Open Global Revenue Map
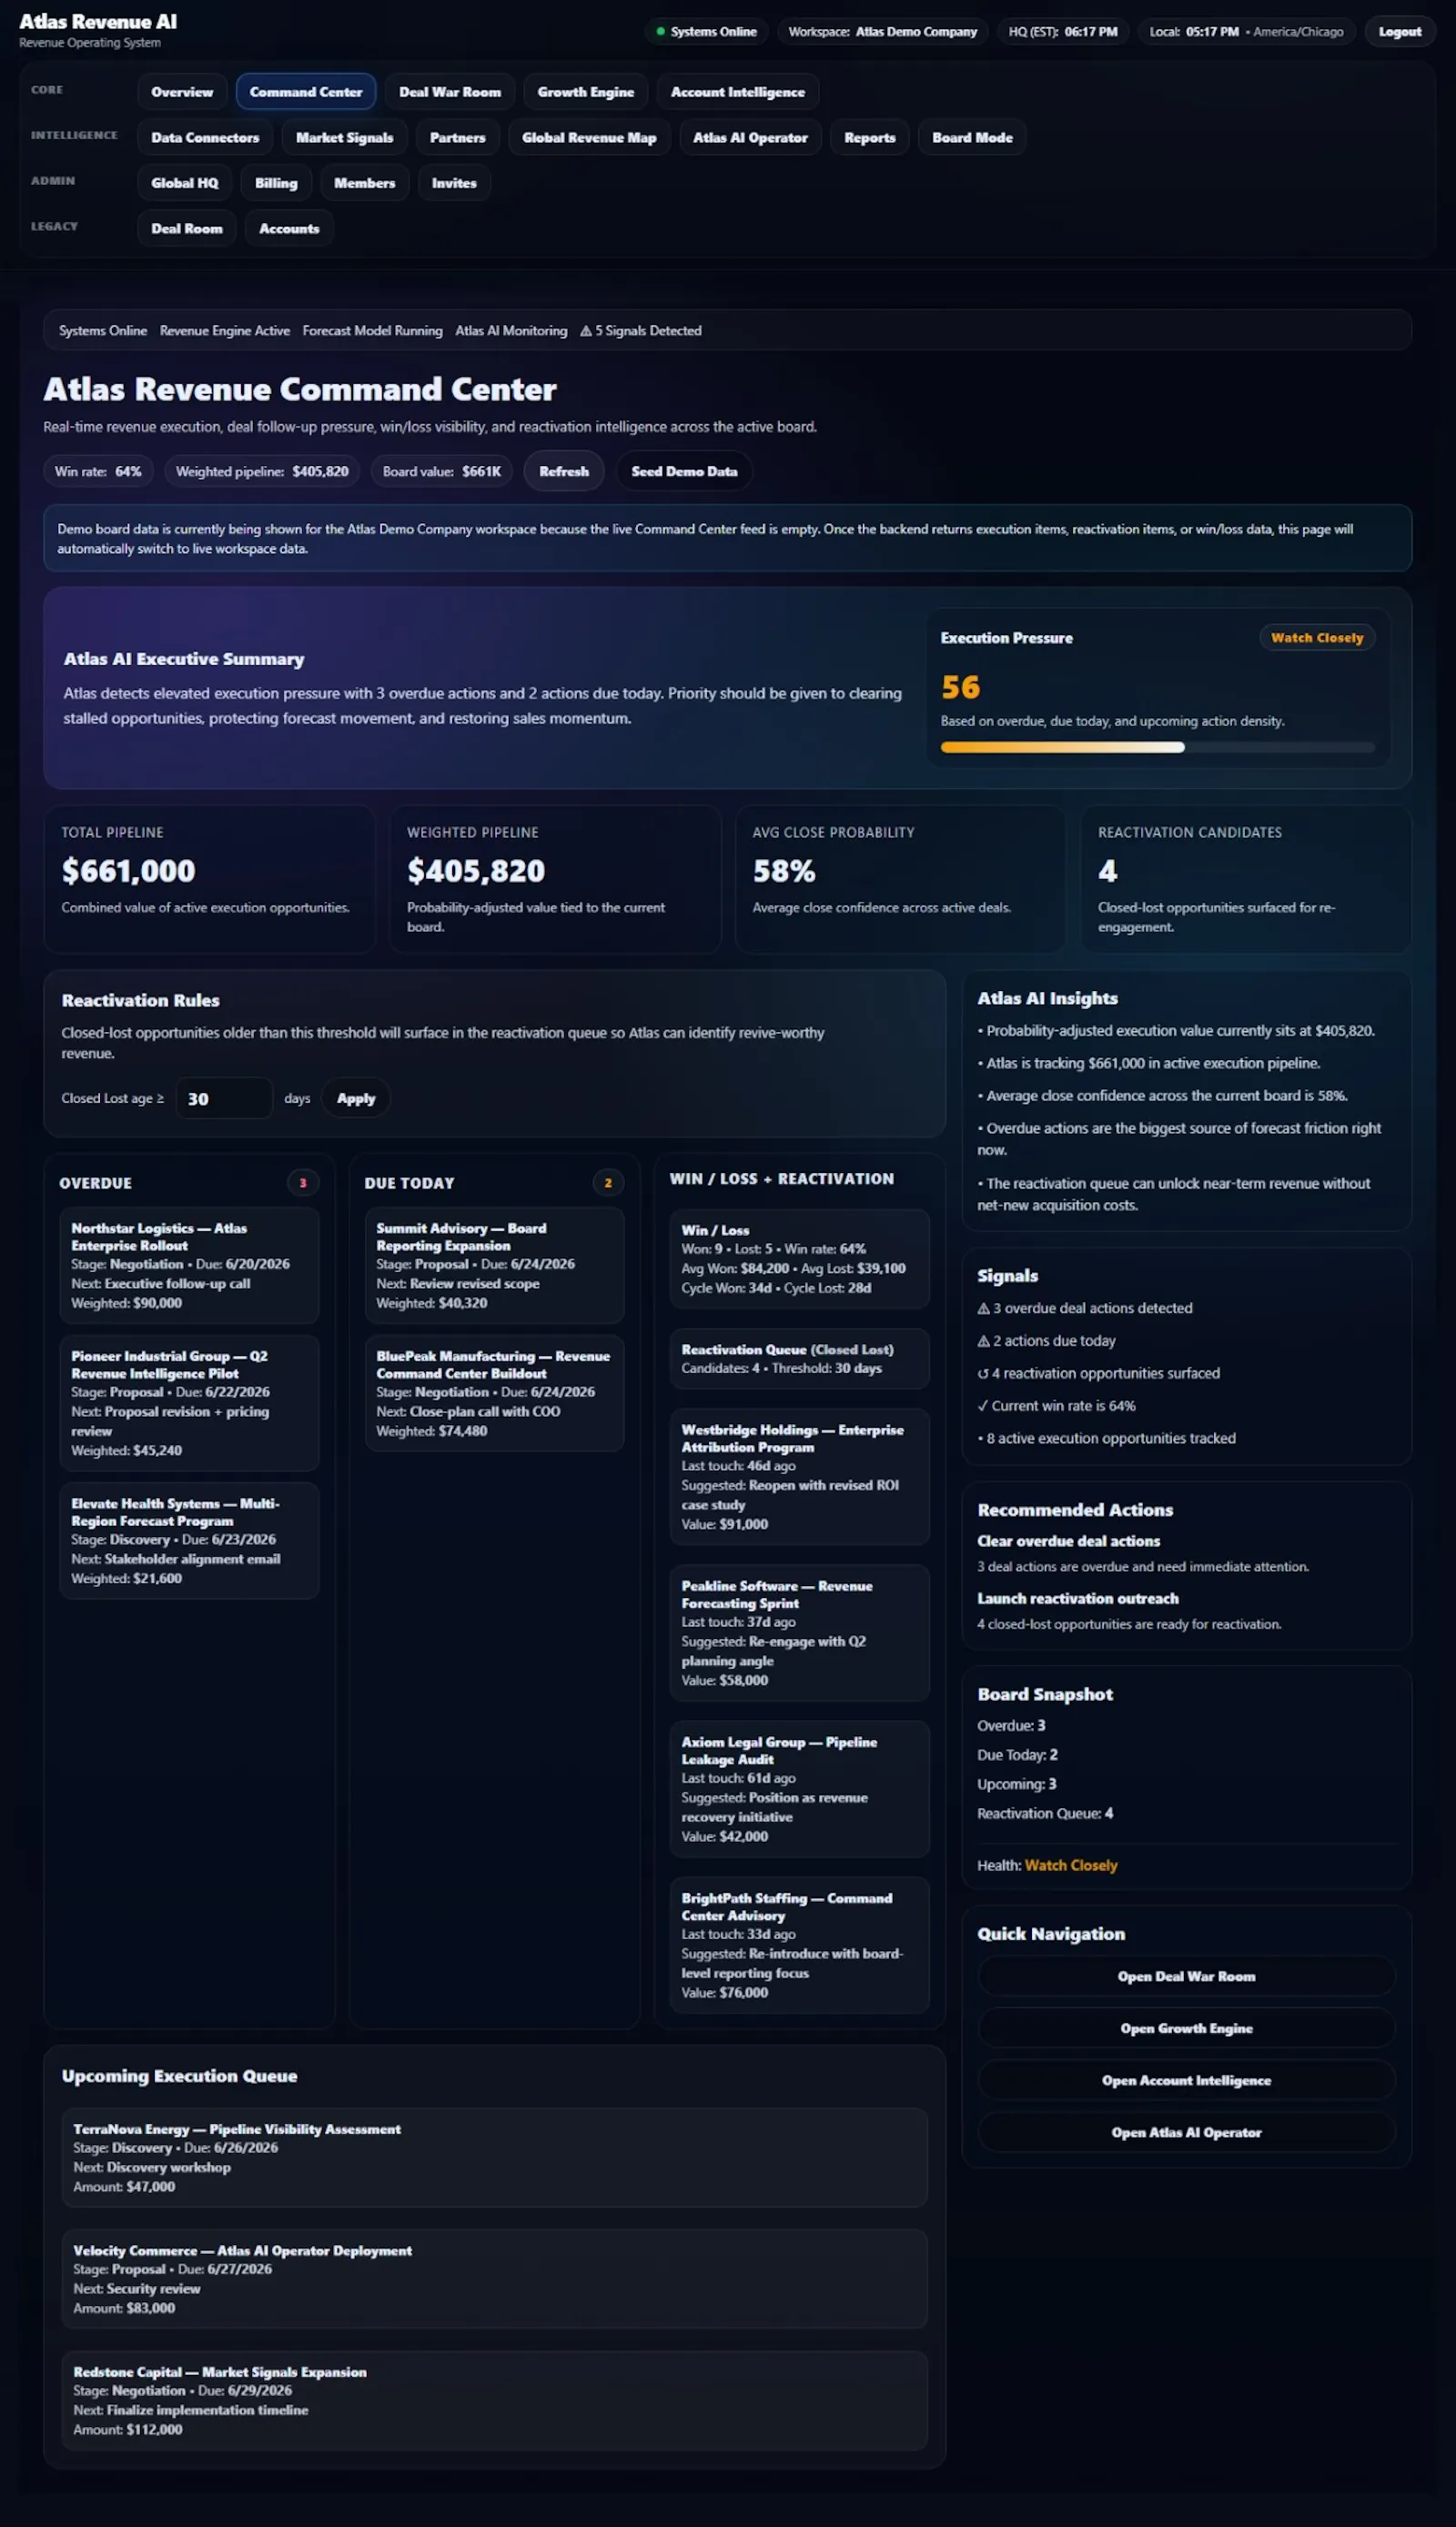This screenshot has height=2527, width=1456. [589, 138]
